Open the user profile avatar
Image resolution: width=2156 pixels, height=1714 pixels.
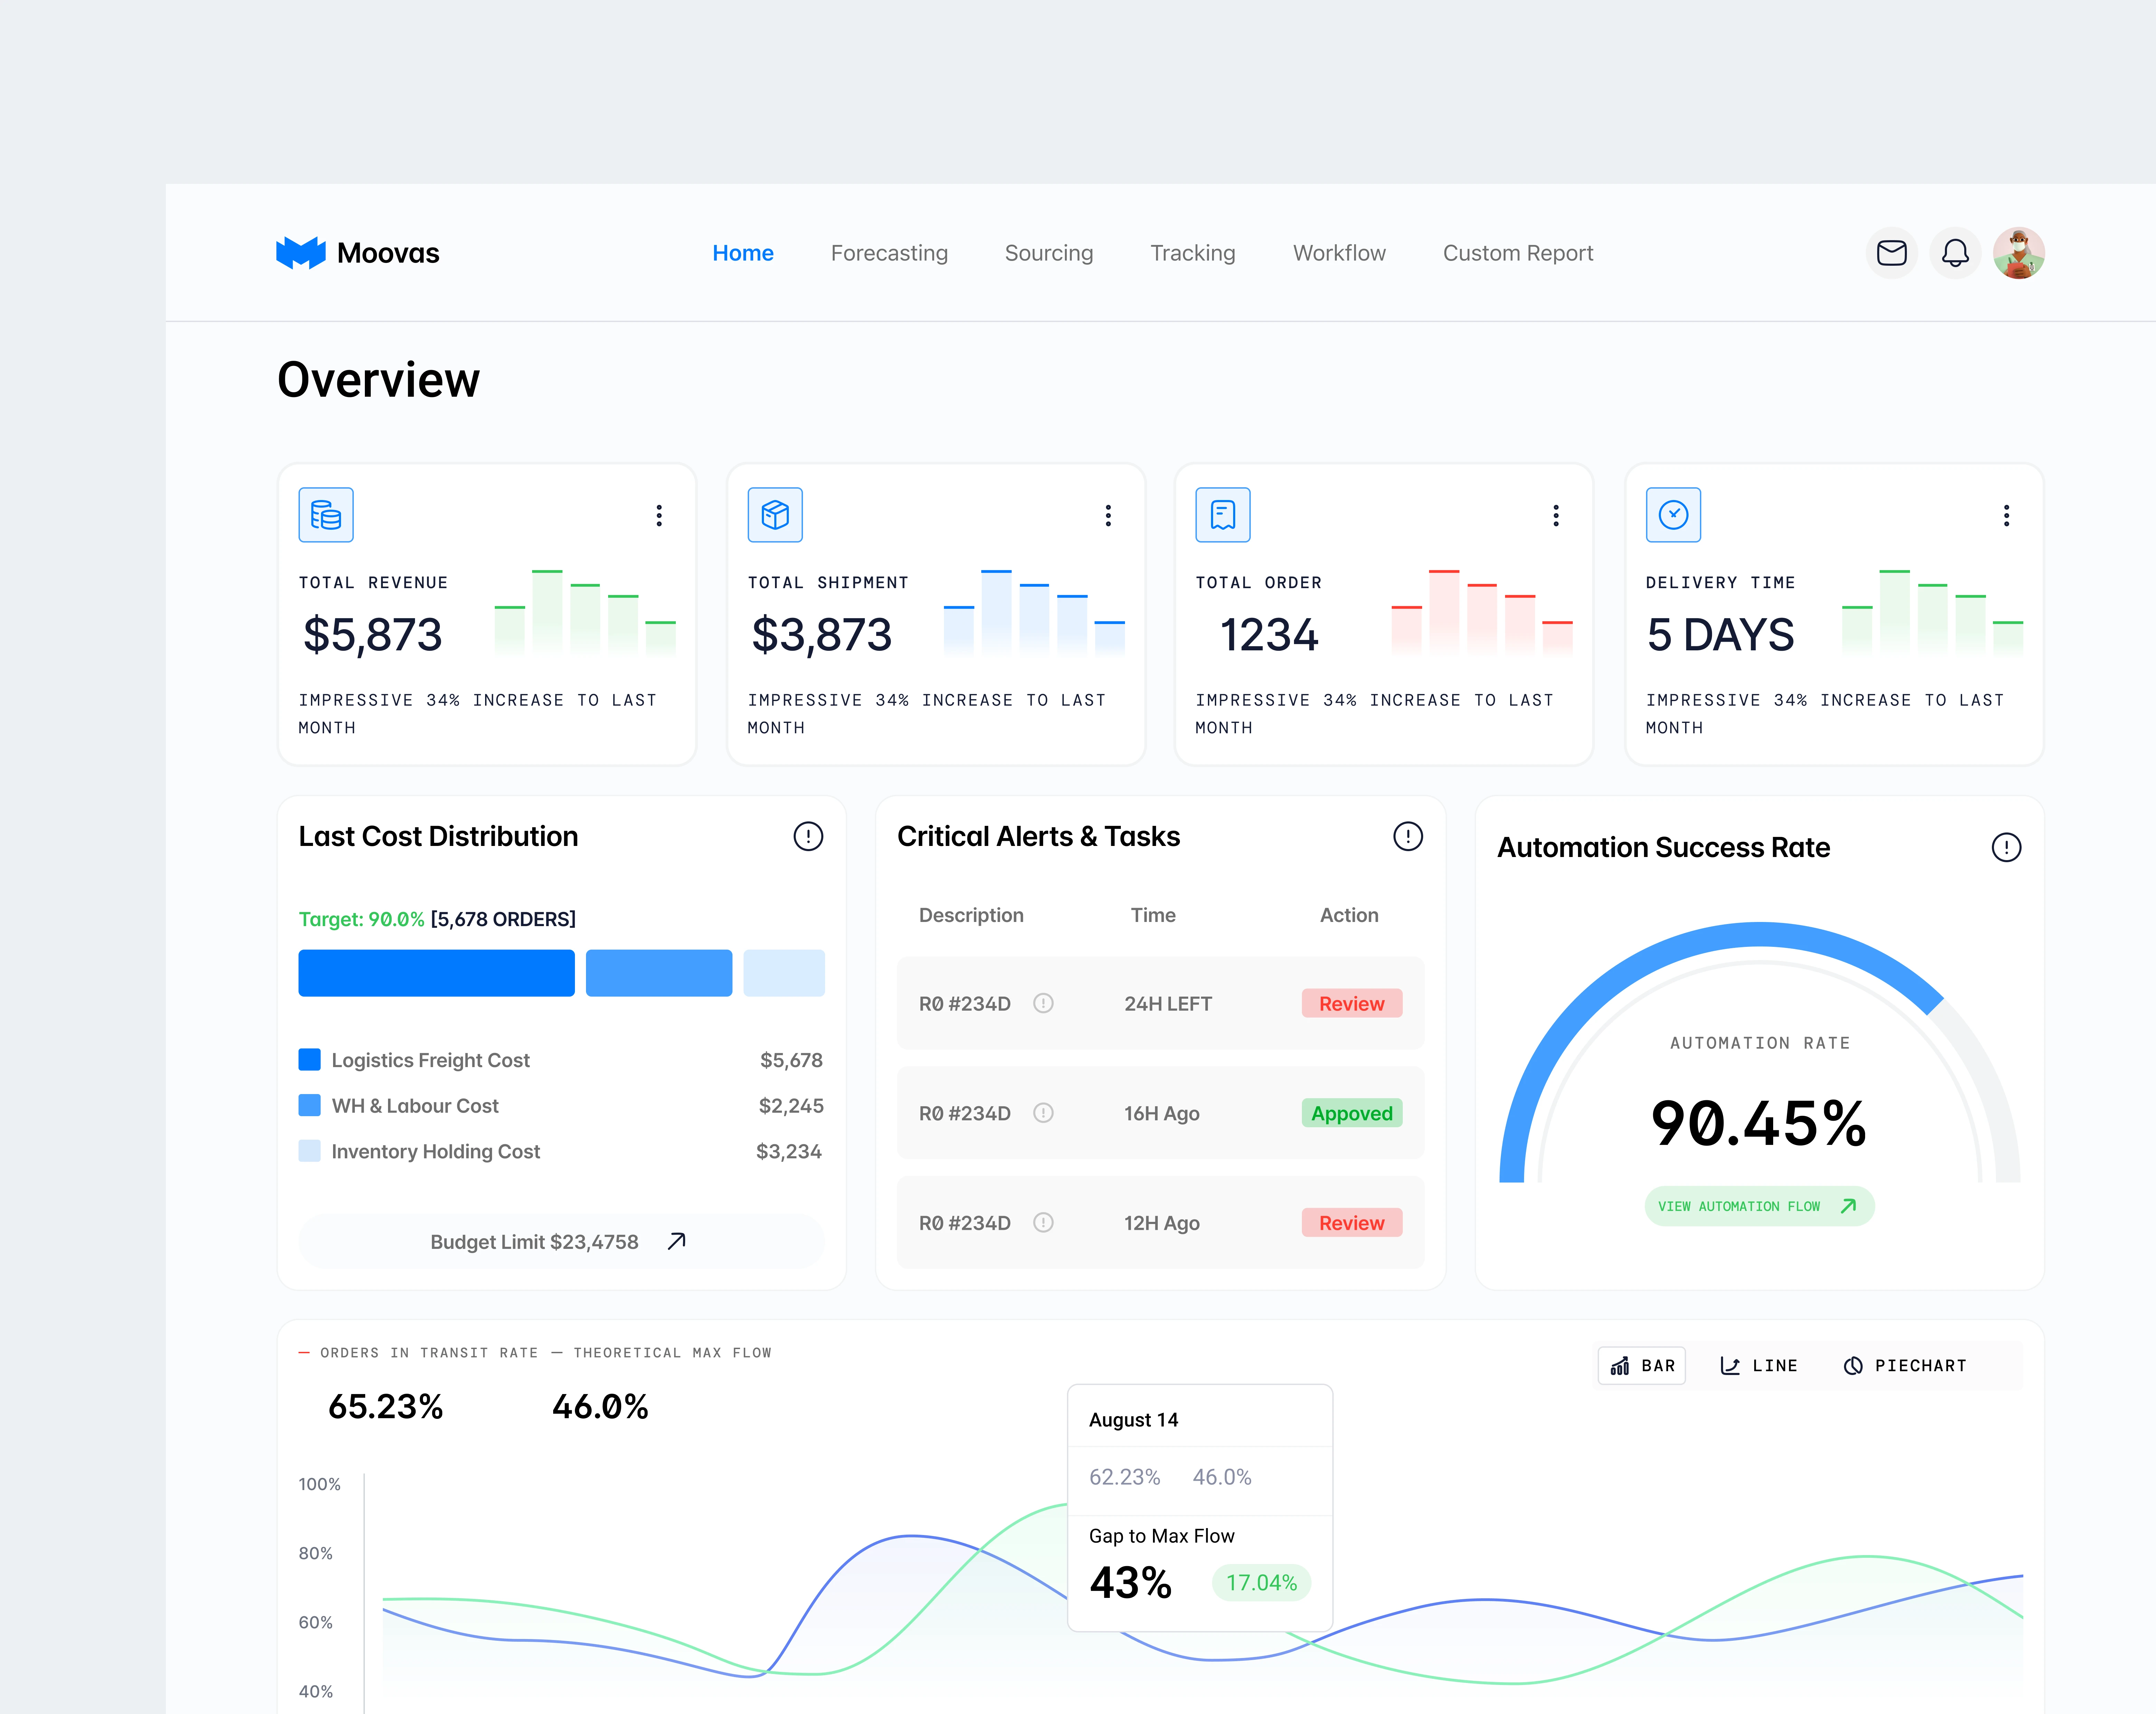coord(2018,253)
